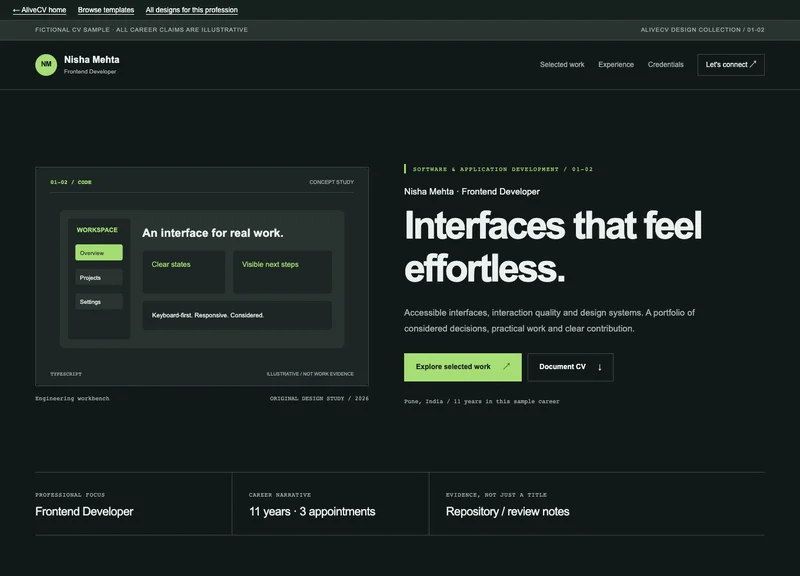Click the Let's connect button
This screenshot has width=800, height=576.
[x=731, y=65]
